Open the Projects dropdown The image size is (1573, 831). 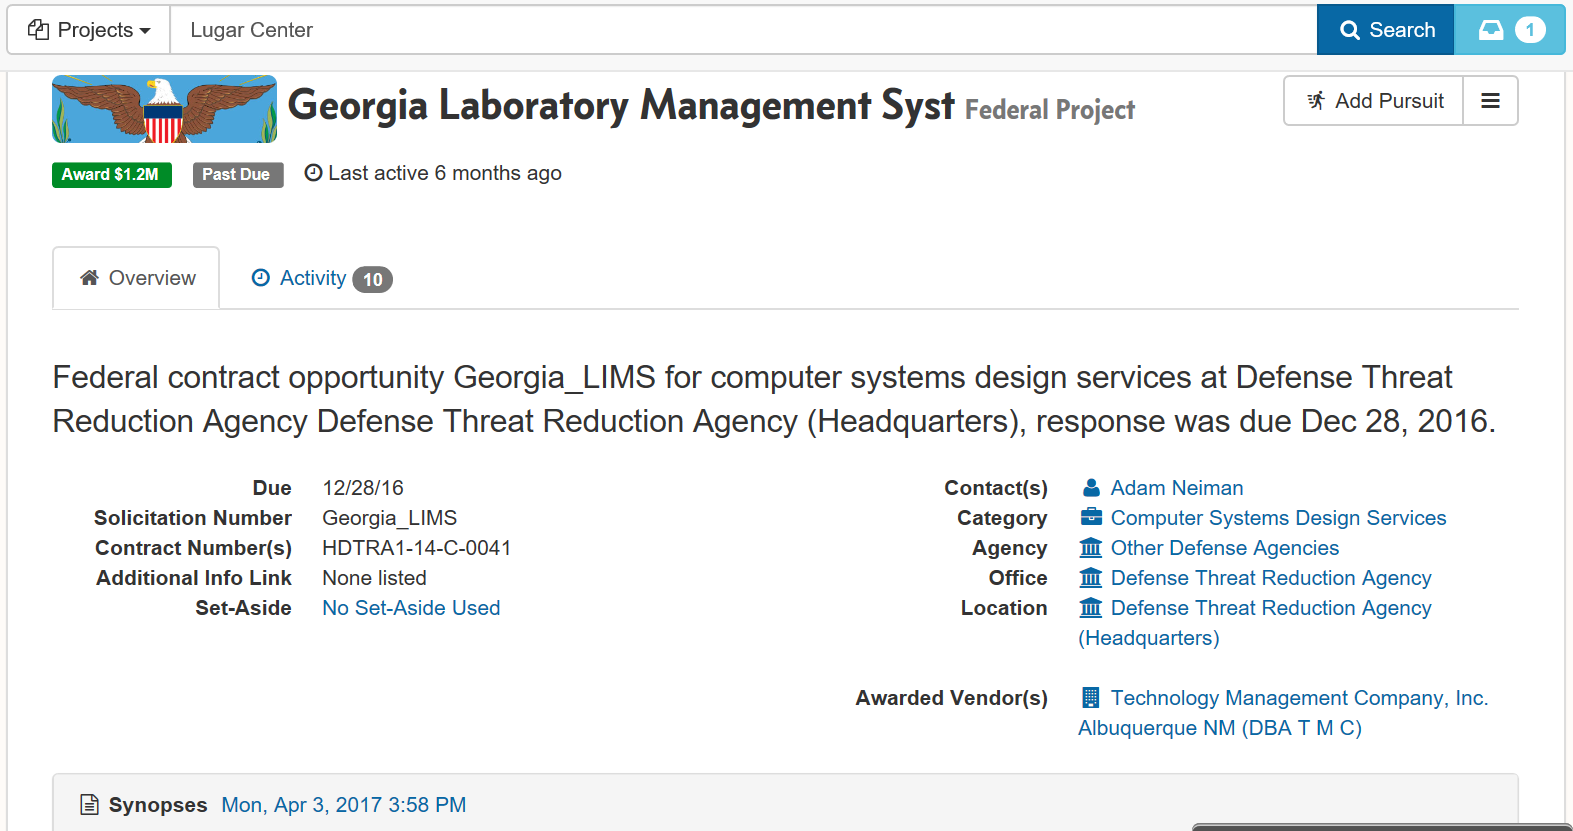click(x=89, y=30)
